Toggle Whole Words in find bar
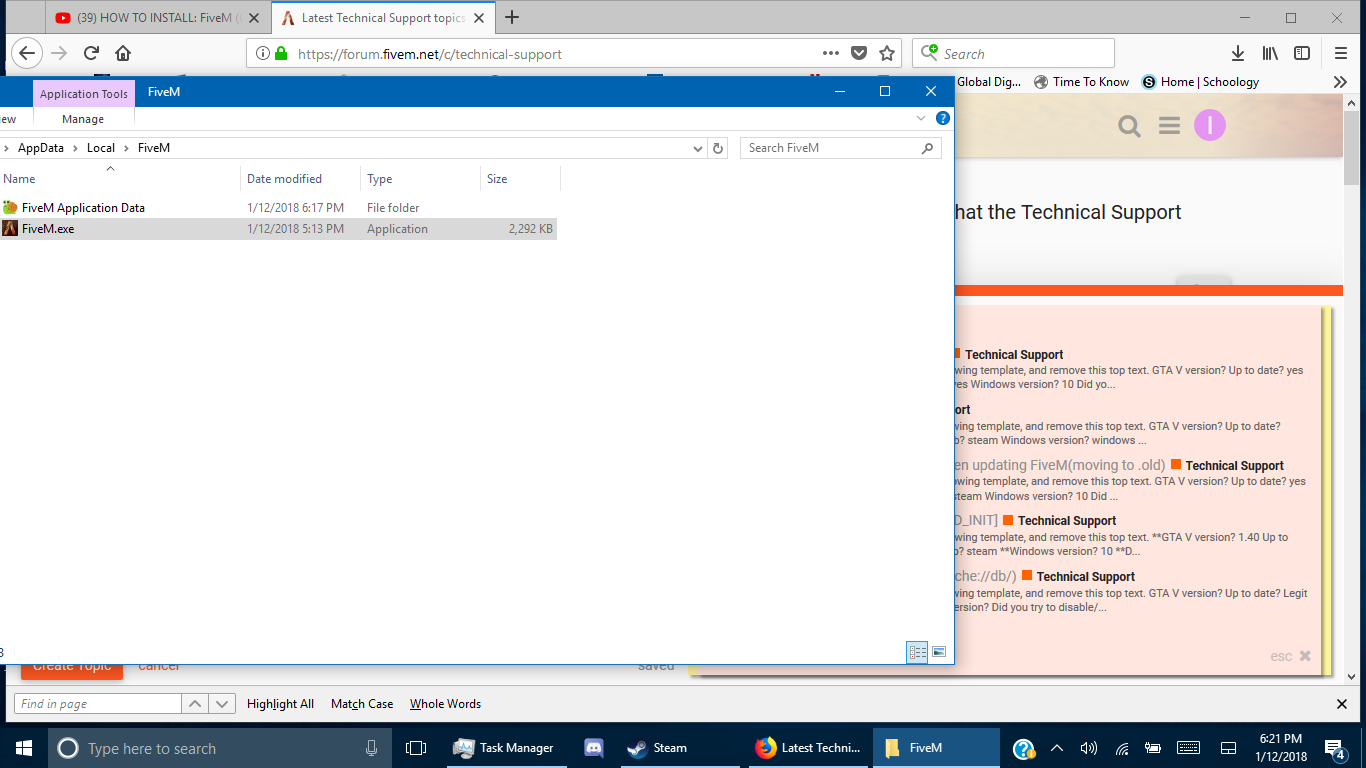 click(x=445, y=704)
